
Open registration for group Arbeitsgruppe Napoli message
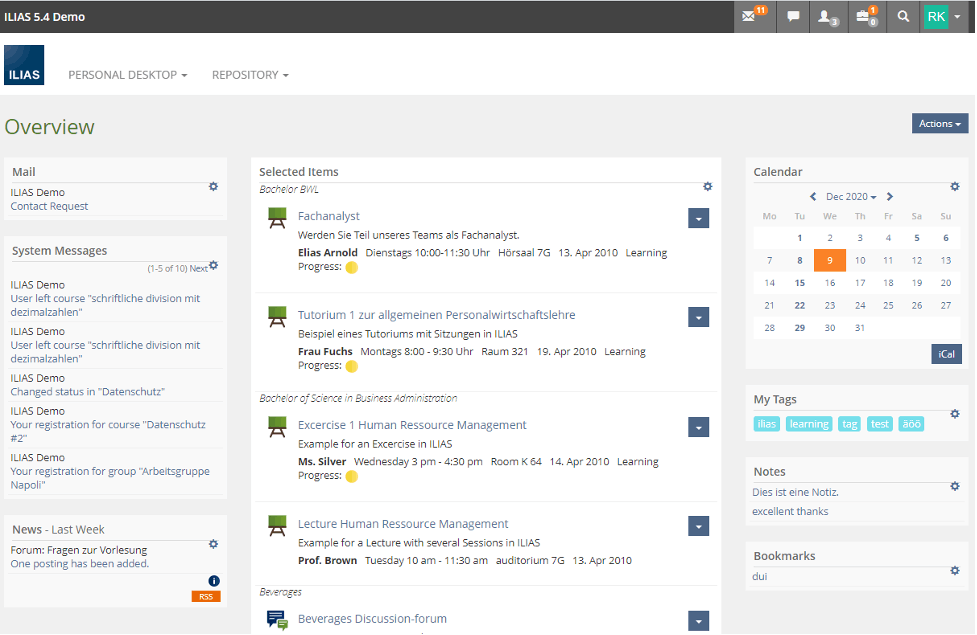pos(110,478)
